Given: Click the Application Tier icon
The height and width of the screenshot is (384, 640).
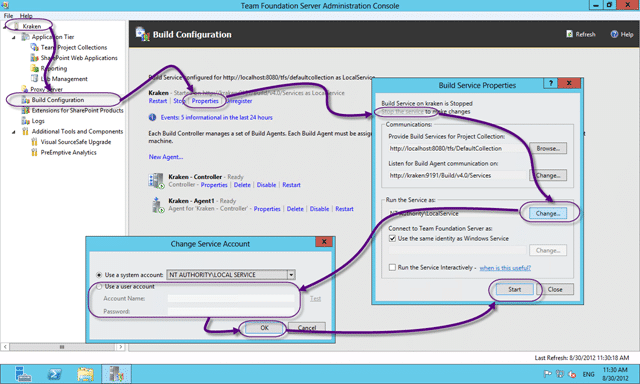Looking at the screenshot, I should (x=25, y=37).
